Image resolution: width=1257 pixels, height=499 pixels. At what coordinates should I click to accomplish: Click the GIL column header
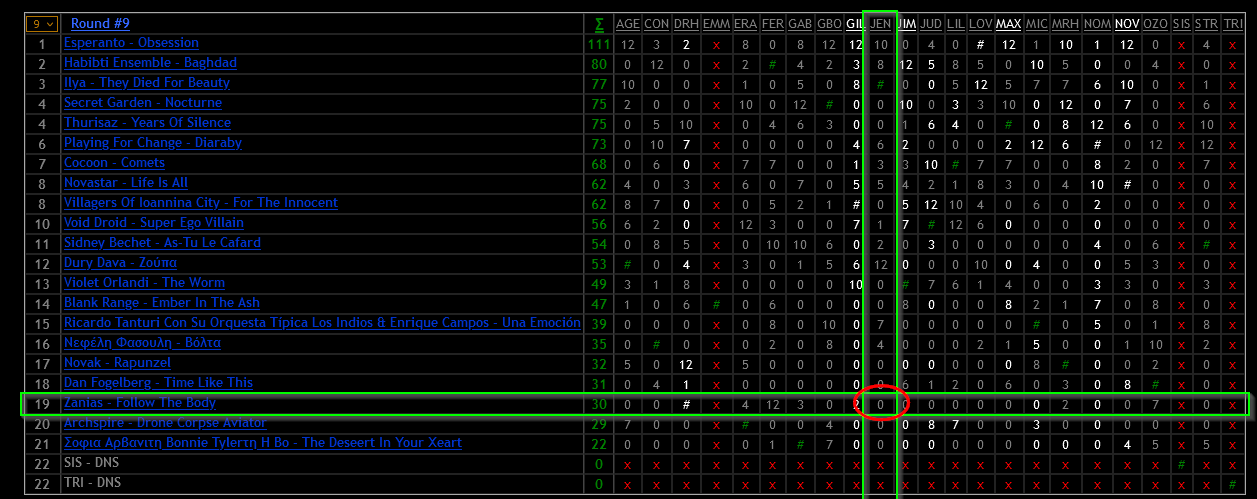click(x=855, y=23)
